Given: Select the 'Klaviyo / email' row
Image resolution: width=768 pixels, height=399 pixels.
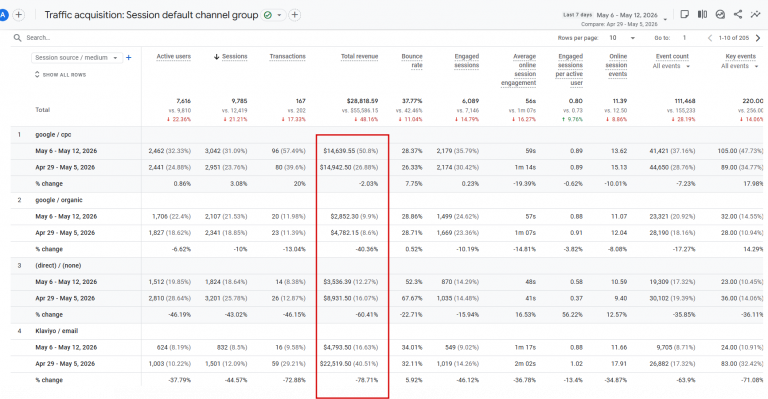Looking at the screenshot, I should (x=56, y=331).
